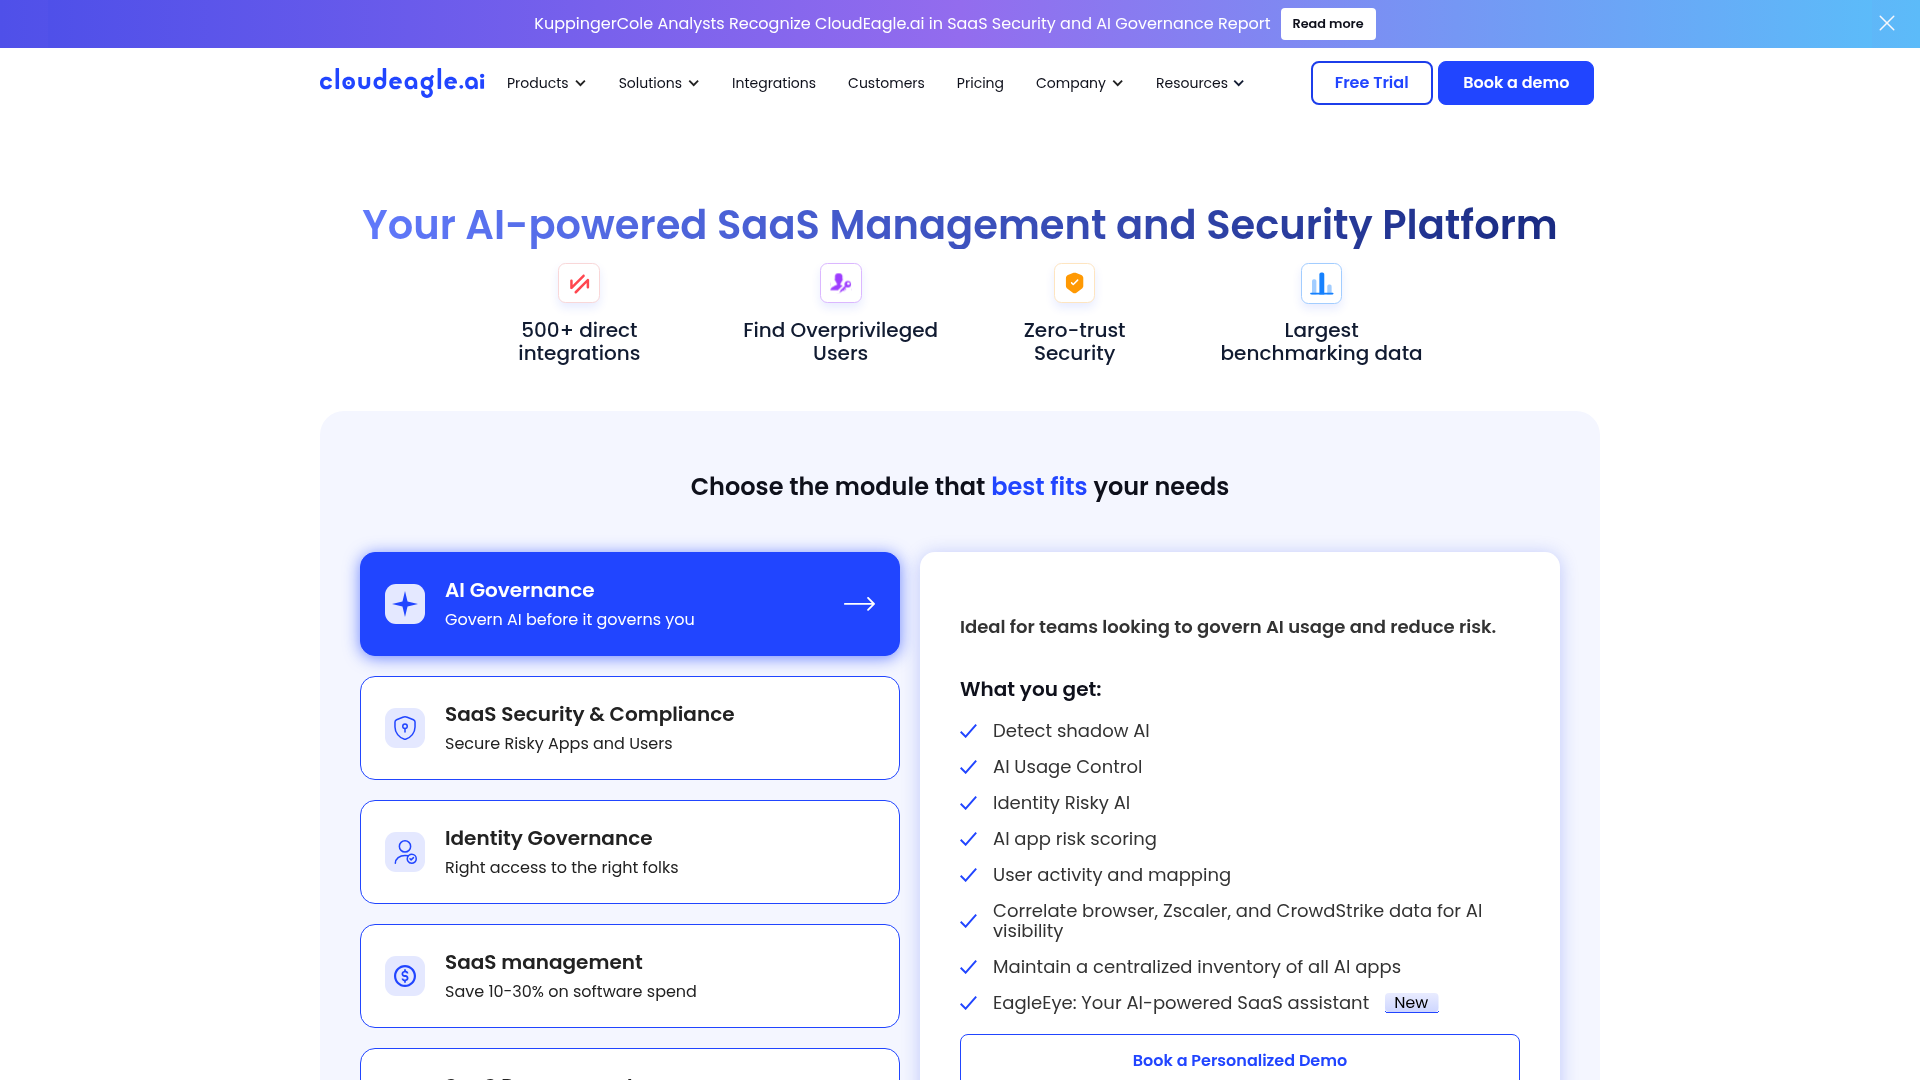Click the text 'AI Usage Control'
Viewport: 1920px width, 1080px height.
tap(1067, 767)
